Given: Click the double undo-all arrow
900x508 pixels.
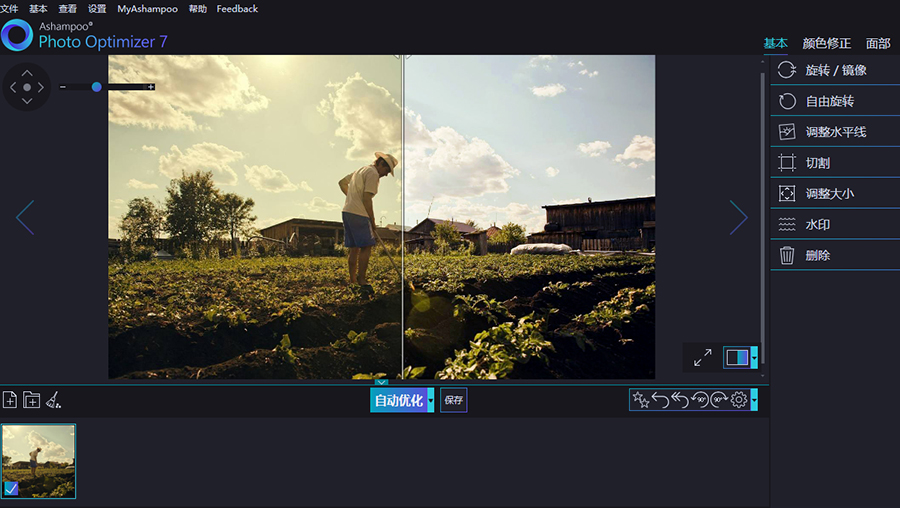Looking at the screenshot, I should pyautogui.click(x=680, y=400).
